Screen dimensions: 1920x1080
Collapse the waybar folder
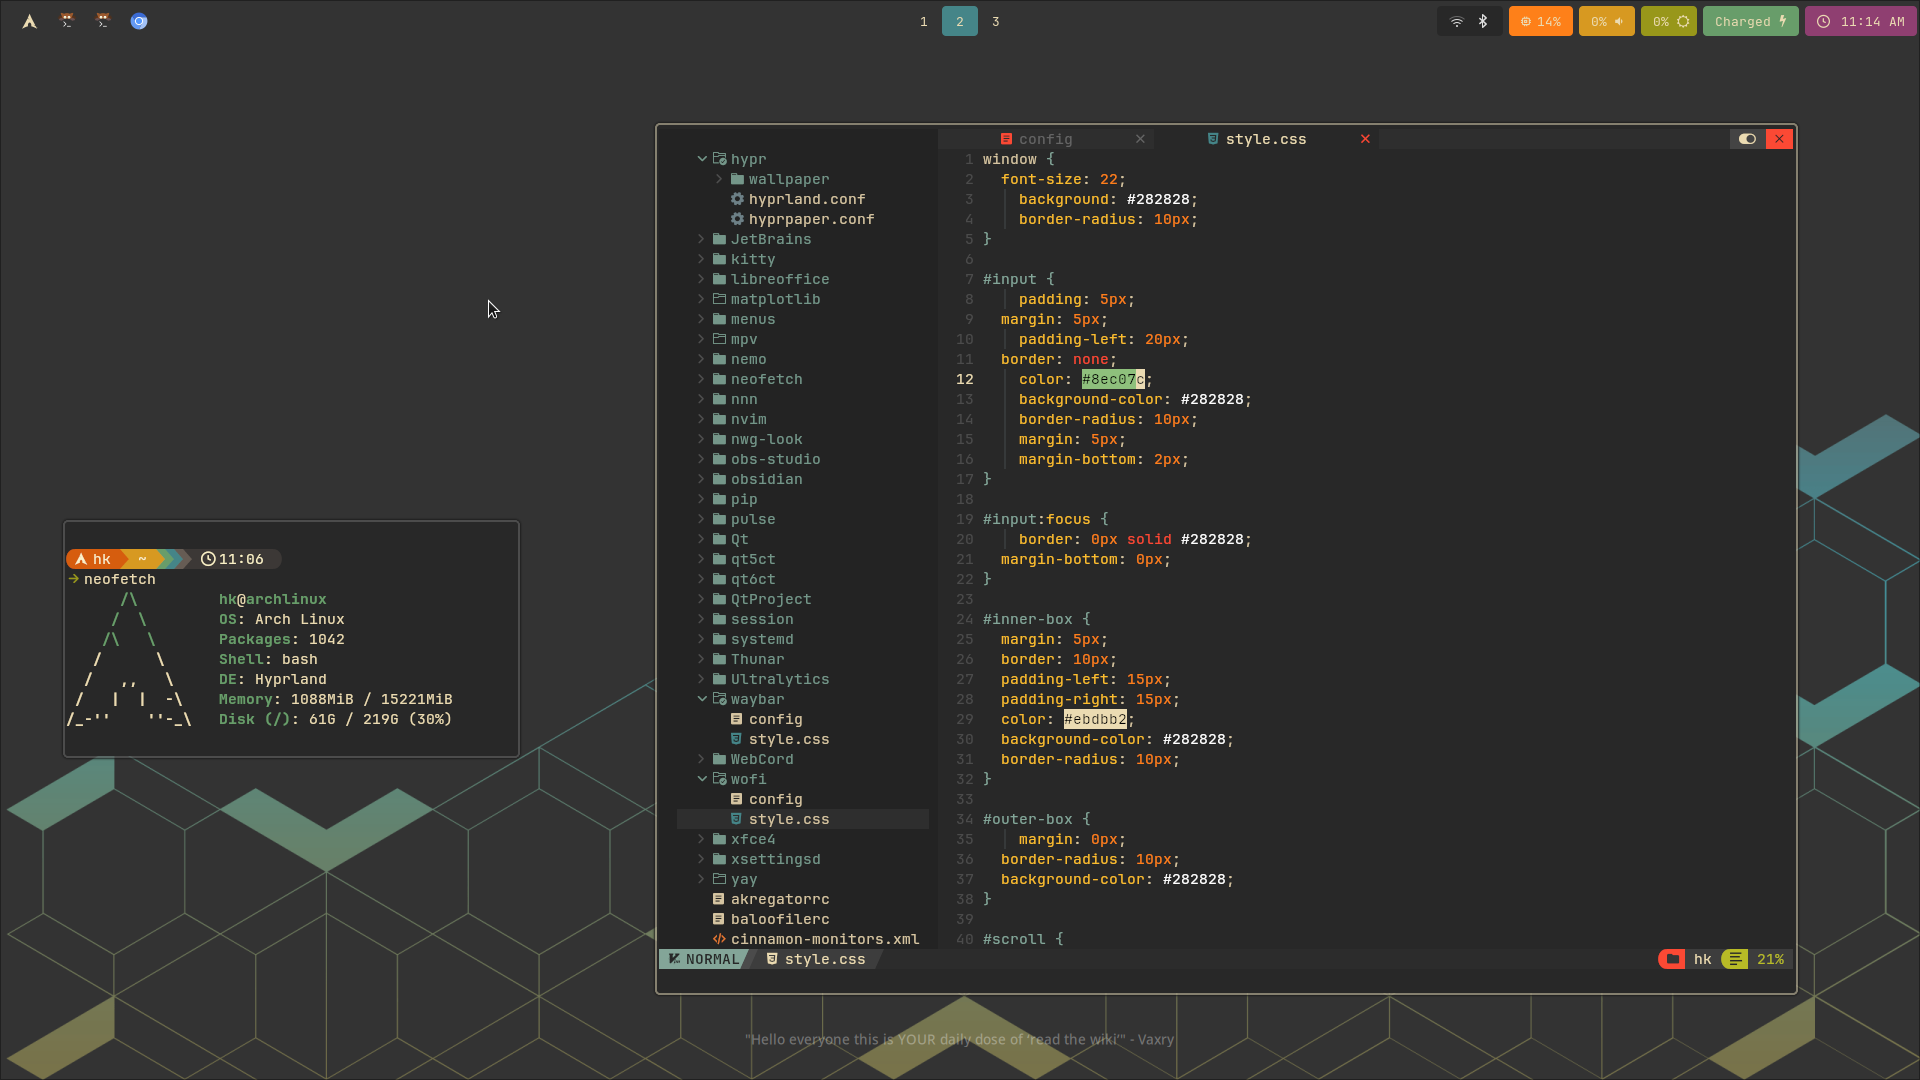pyautogui.click(x=702, y=699)
